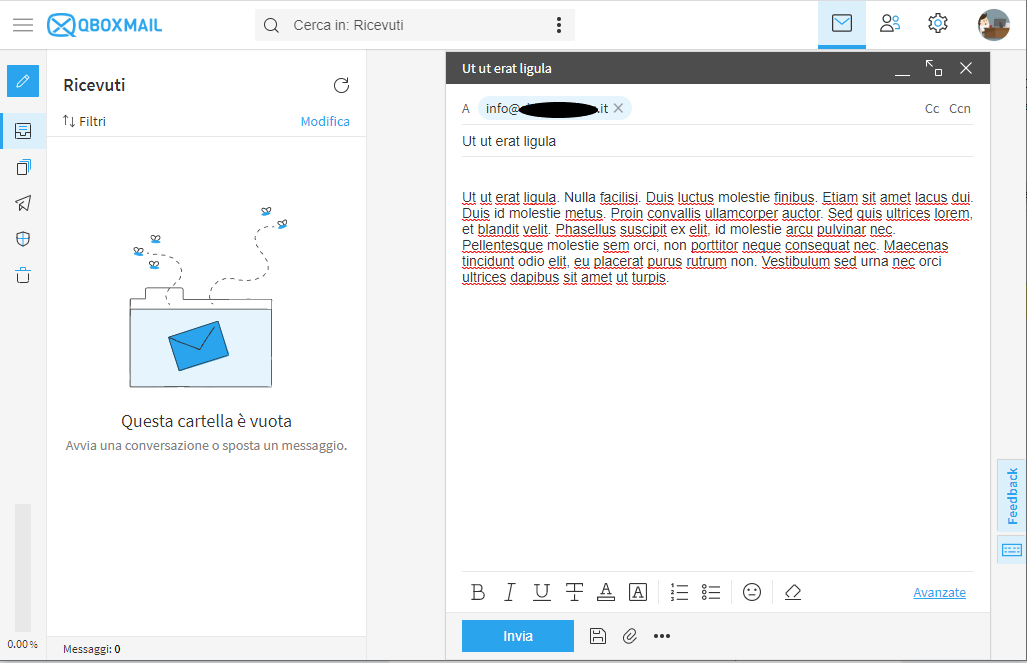Open the Trash folder in sidebar
Screen dimensions: 1027x663
[23, 275]
